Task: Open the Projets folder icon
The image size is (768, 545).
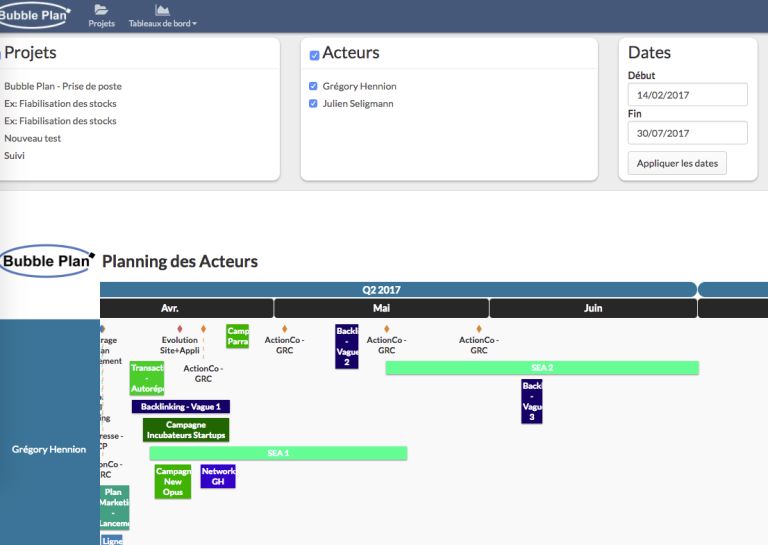Action: click(x=101, y=9)
